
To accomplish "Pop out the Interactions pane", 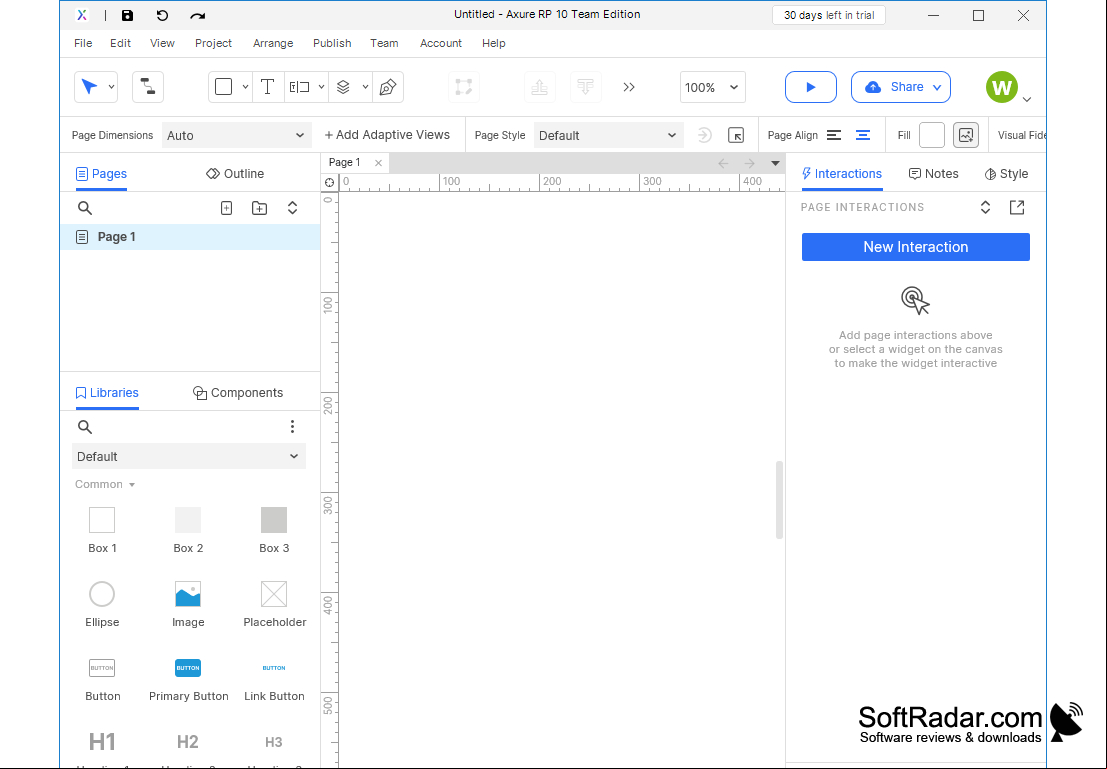I will pyautogui.click(x=1017, y=208).
